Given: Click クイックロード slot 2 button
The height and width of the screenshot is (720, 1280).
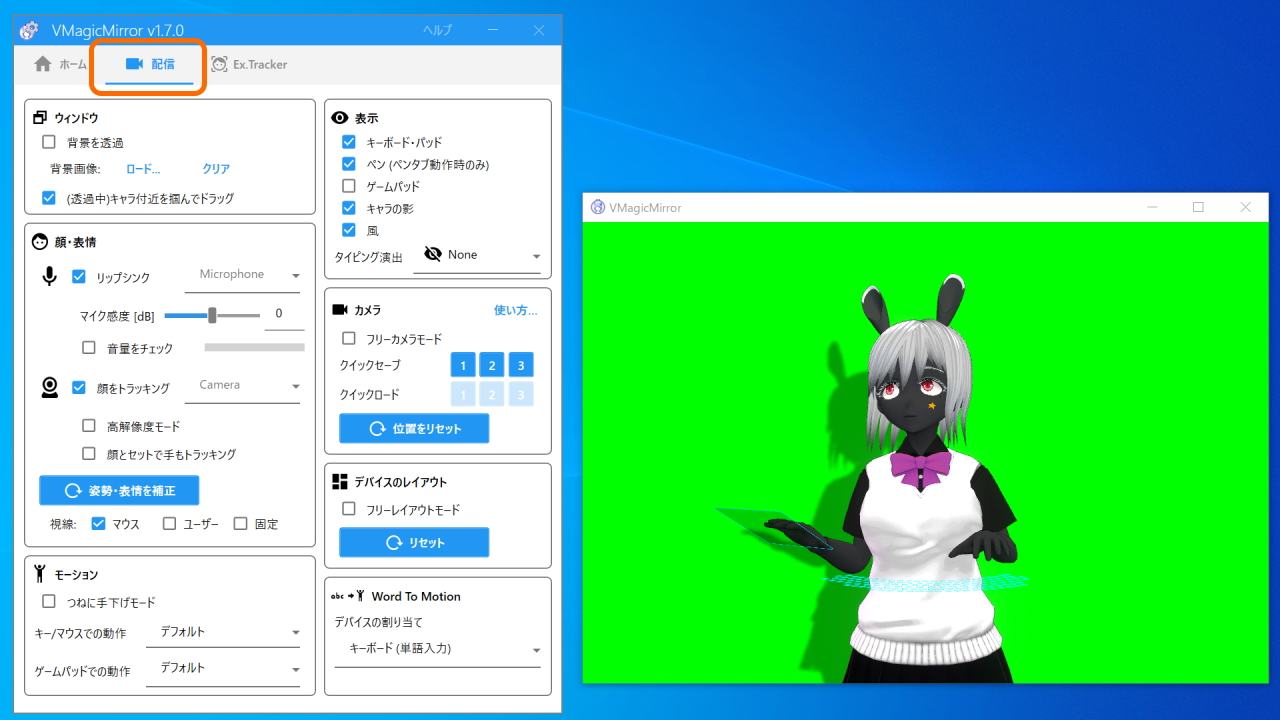Looking at the screenshot, I should (x=492, y=394).
